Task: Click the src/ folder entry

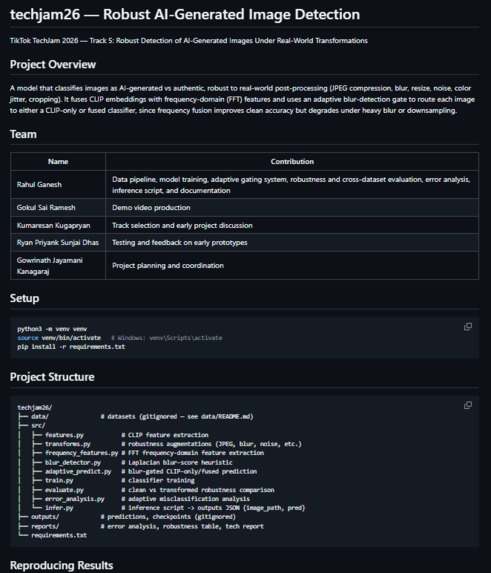Action: point(38,425)
